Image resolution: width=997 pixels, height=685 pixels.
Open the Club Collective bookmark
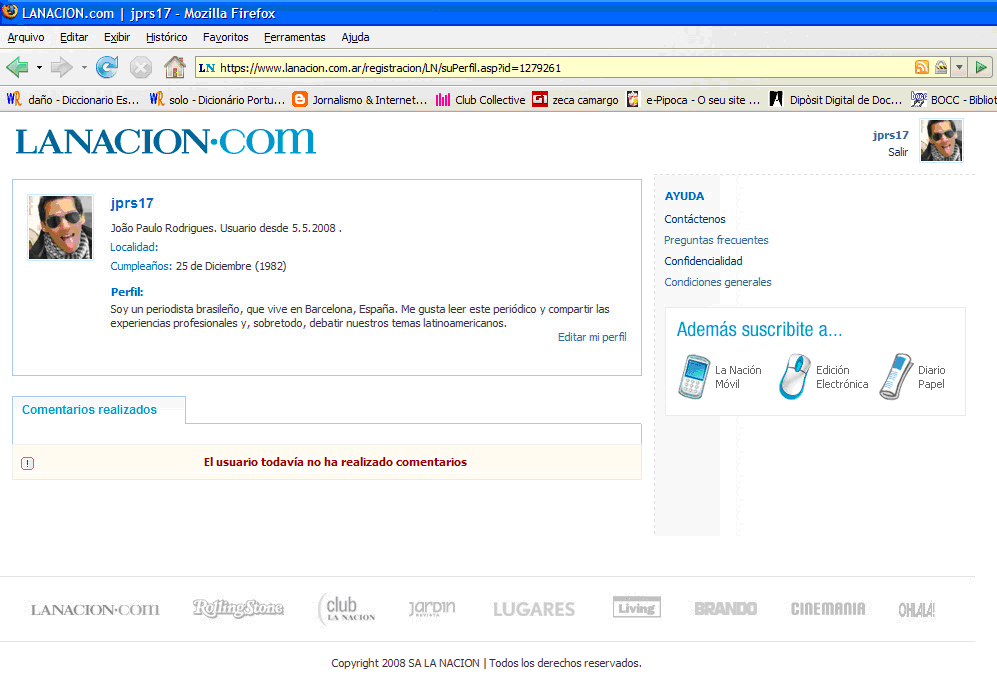480,99
